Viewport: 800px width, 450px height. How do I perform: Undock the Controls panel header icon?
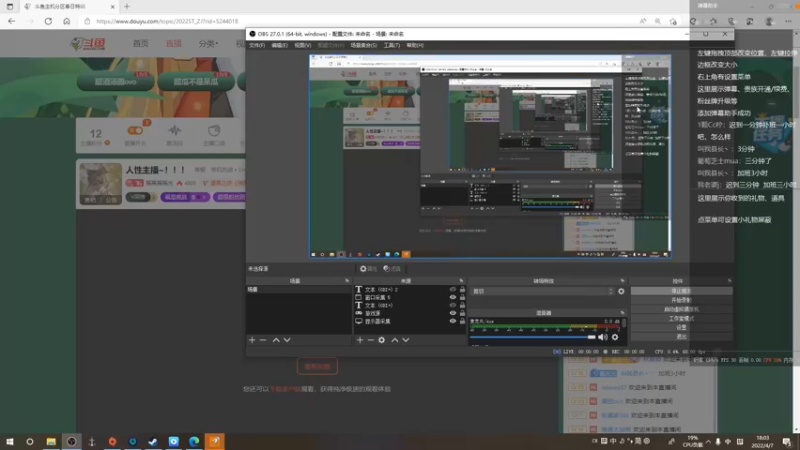(729, 281)
